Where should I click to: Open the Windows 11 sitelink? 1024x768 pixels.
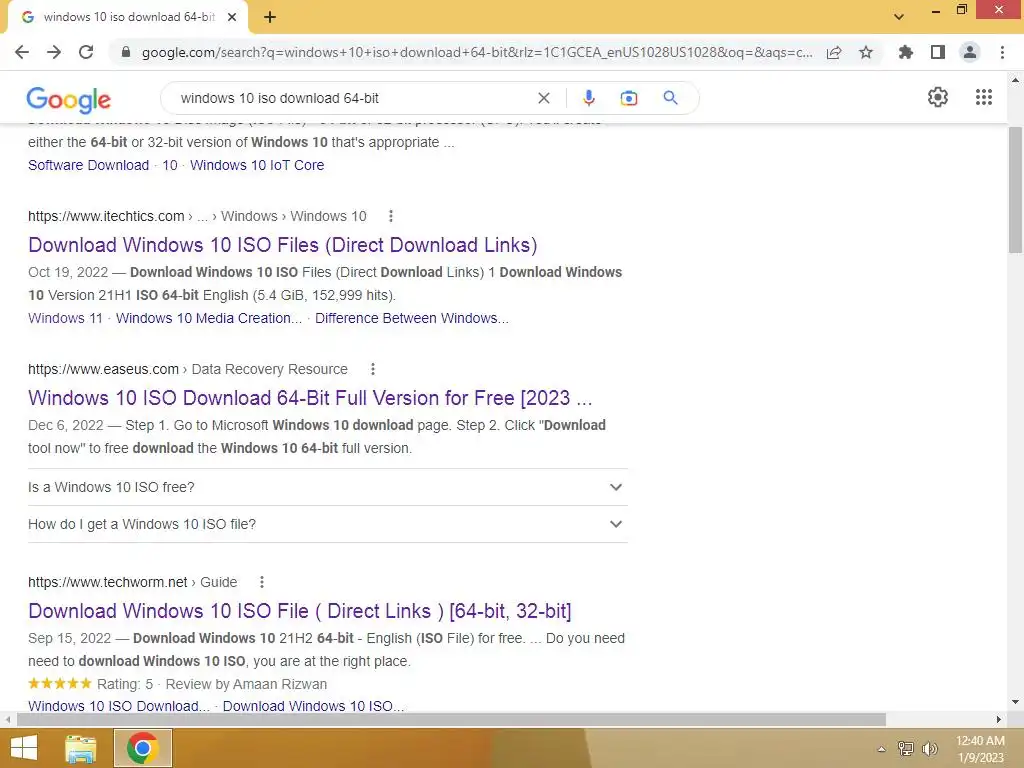tap(65, 318)
